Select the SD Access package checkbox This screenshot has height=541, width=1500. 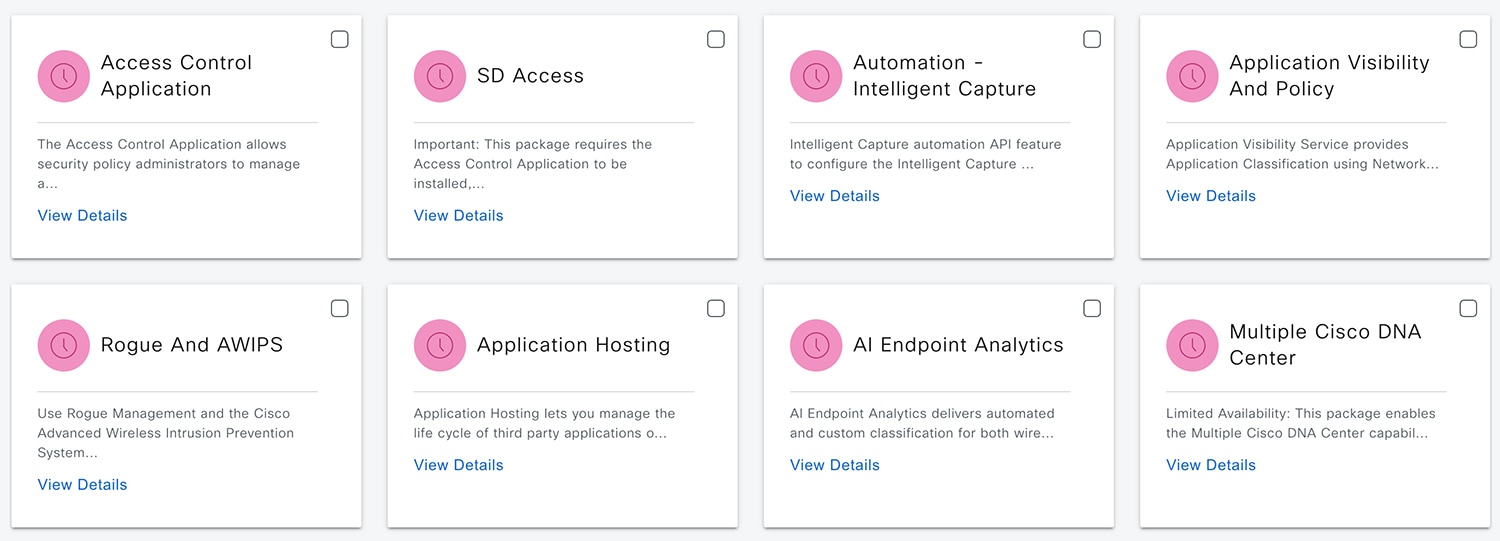click(x=716, y=39)
